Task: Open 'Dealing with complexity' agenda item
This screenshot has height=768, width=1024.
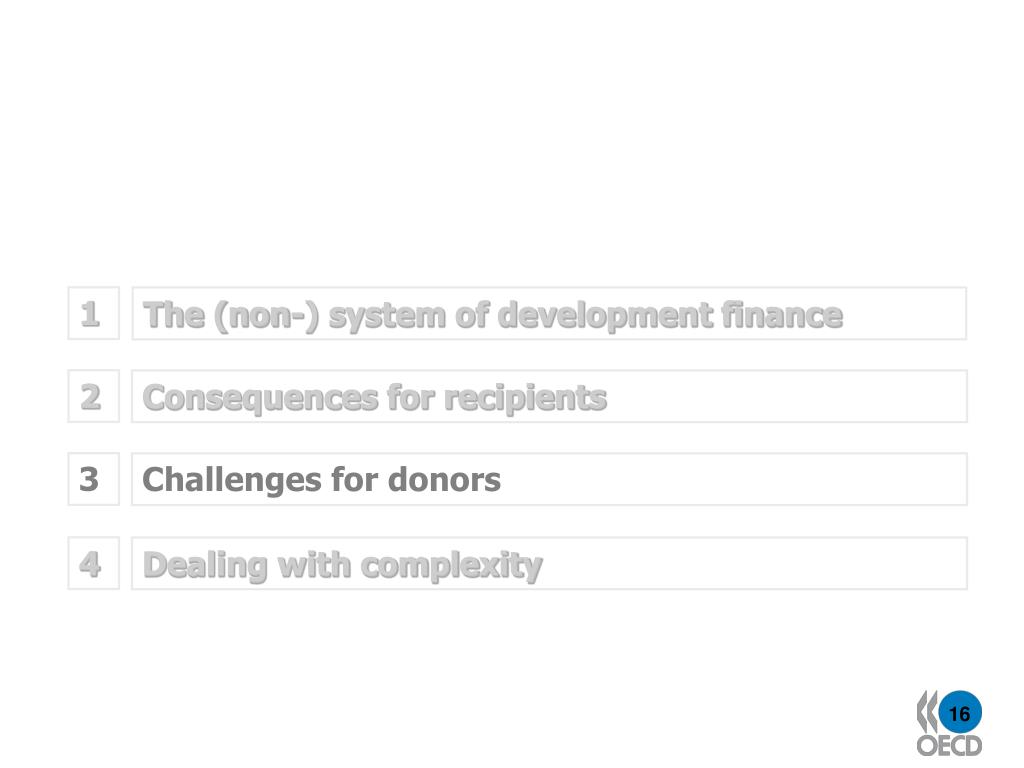Action: pos(549,564)
